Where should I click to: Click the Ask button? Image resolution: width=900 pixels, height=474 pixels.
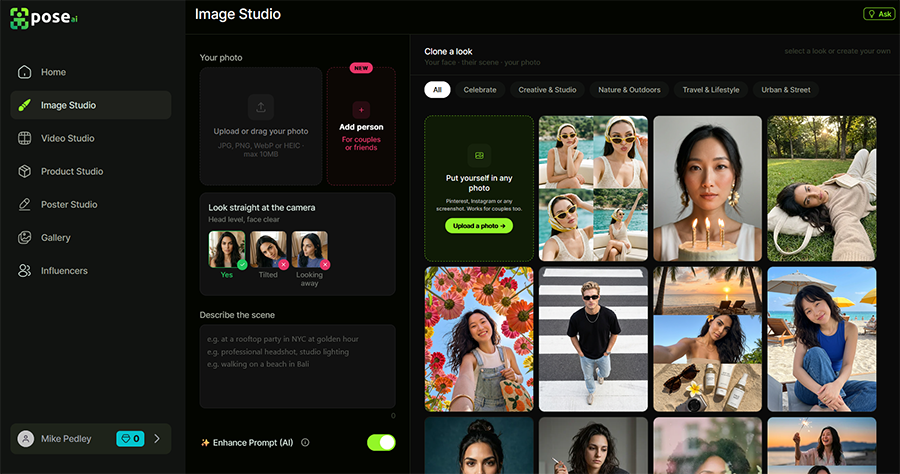879,14
